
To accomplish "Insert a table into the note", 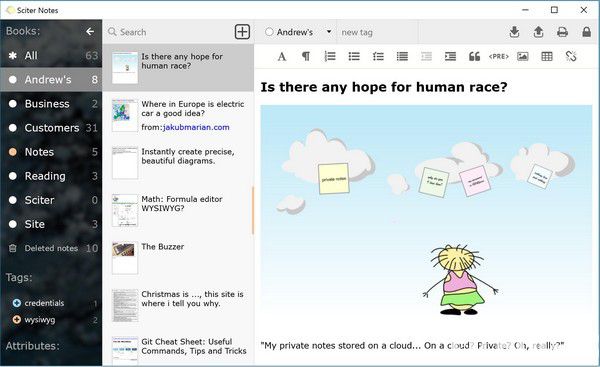I will [547, 57].
